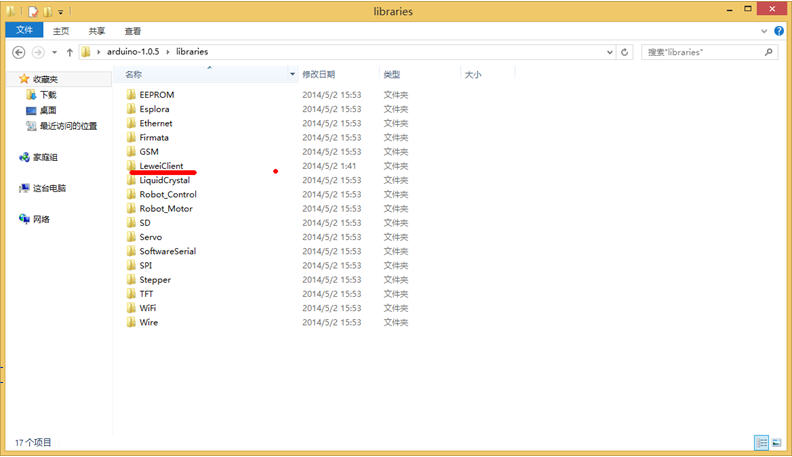Click libraries in the address path
This screenshot has height=457, width=792.
192,52
